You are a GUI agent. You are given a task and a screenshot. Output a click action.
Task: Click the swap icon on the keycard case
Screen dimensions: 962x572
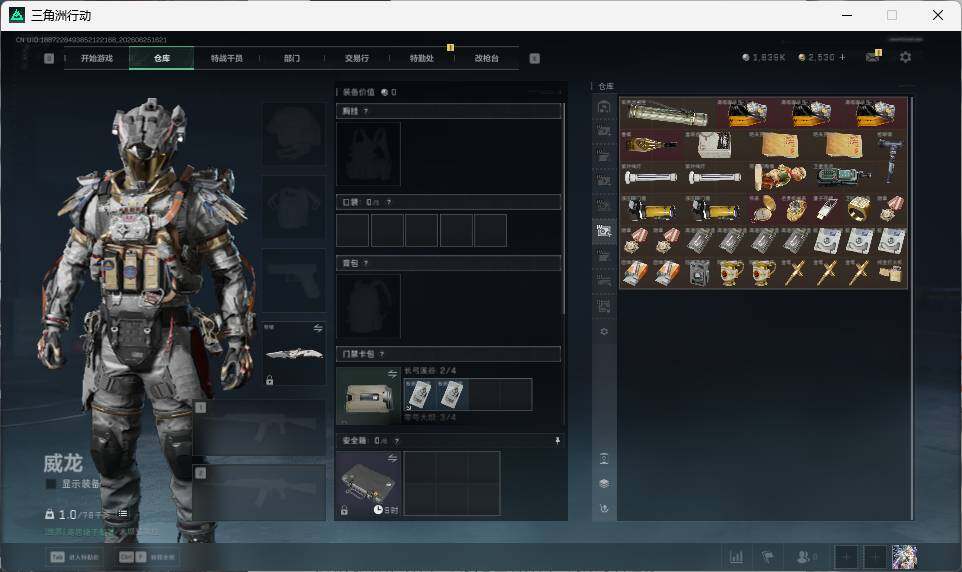point(392,373)
